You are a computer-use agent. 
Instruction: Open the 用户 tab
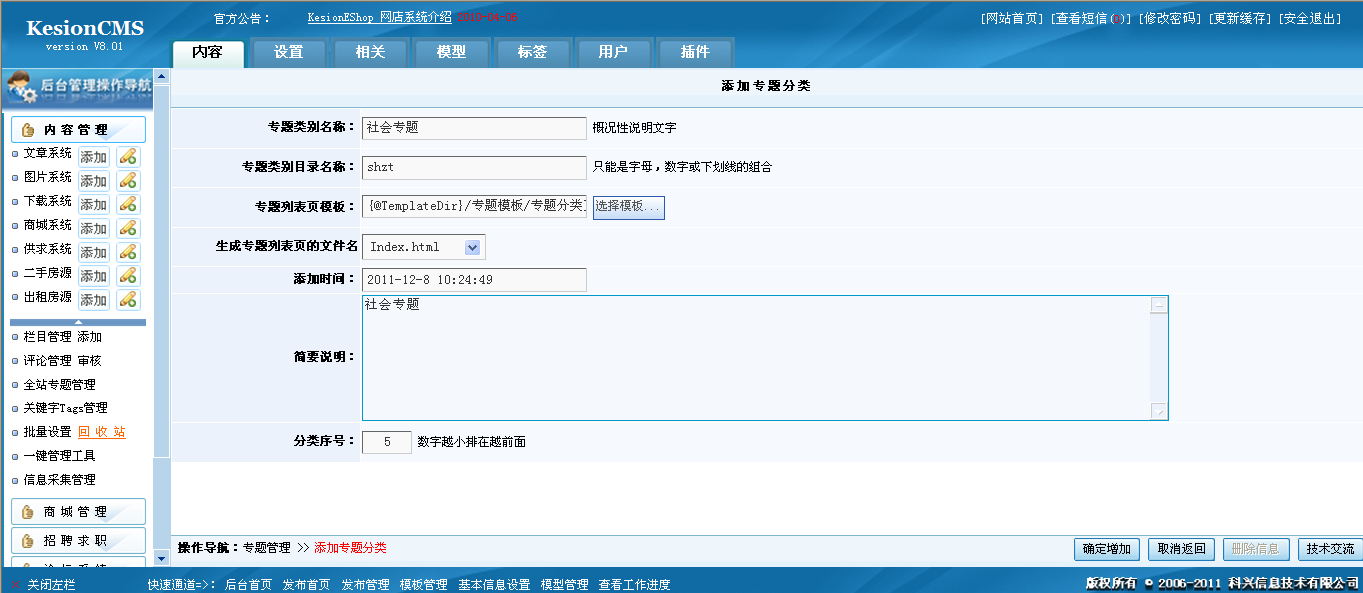pyautogui.click(x=613, y=52)
